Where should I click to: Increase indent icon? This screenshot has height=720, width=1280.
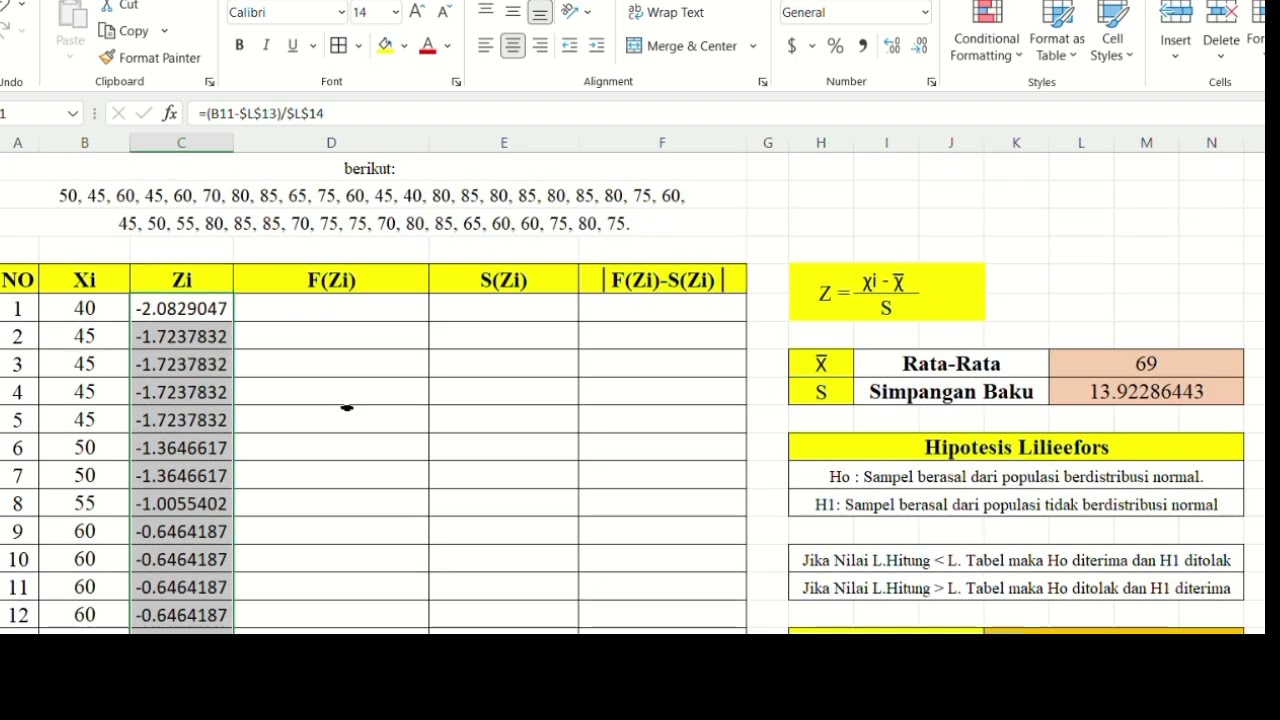click(x=597, y=46)
